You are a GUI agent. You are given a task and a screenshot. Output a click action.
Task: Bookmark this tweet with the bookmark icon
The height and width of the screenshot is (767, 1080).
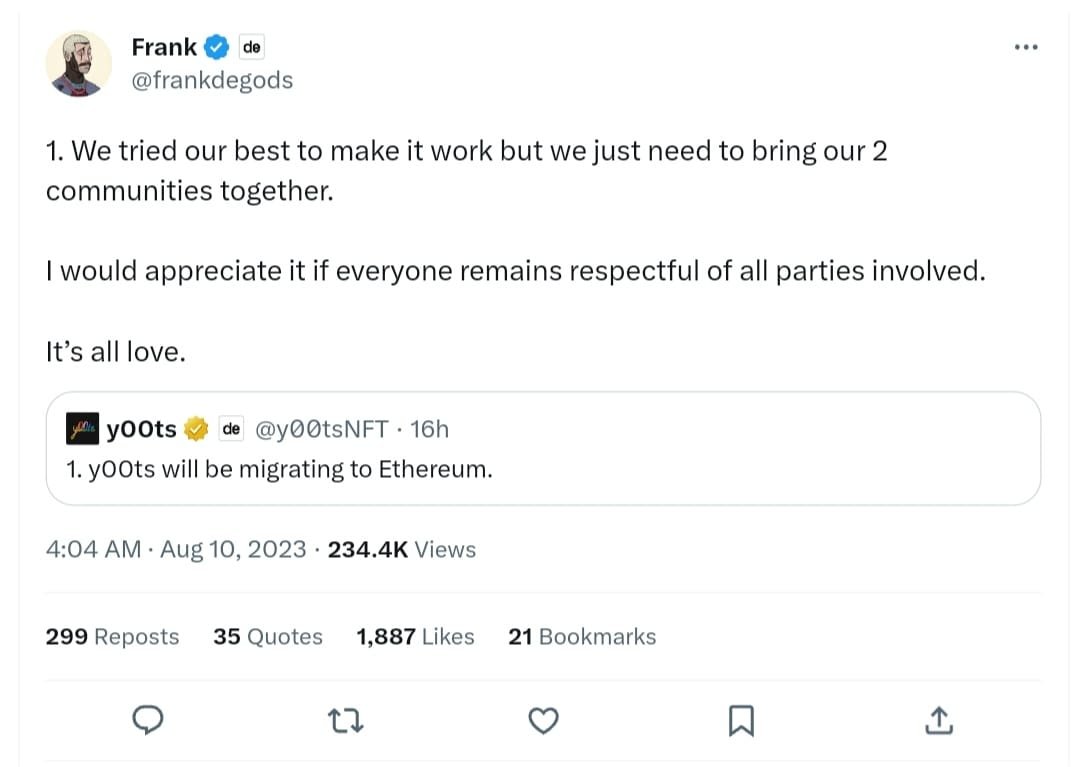pyautogui.click(x=741, y=719)
